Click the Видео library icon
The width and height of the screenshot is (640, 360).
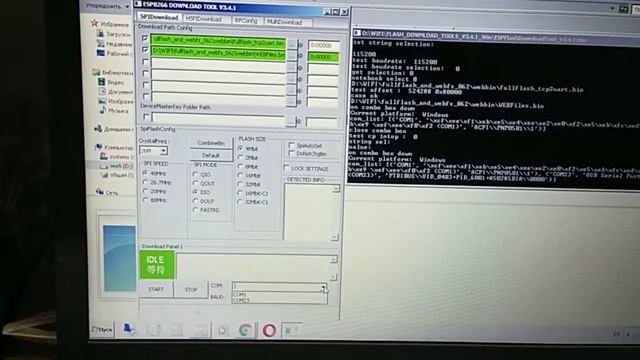(x=102, y=82)
